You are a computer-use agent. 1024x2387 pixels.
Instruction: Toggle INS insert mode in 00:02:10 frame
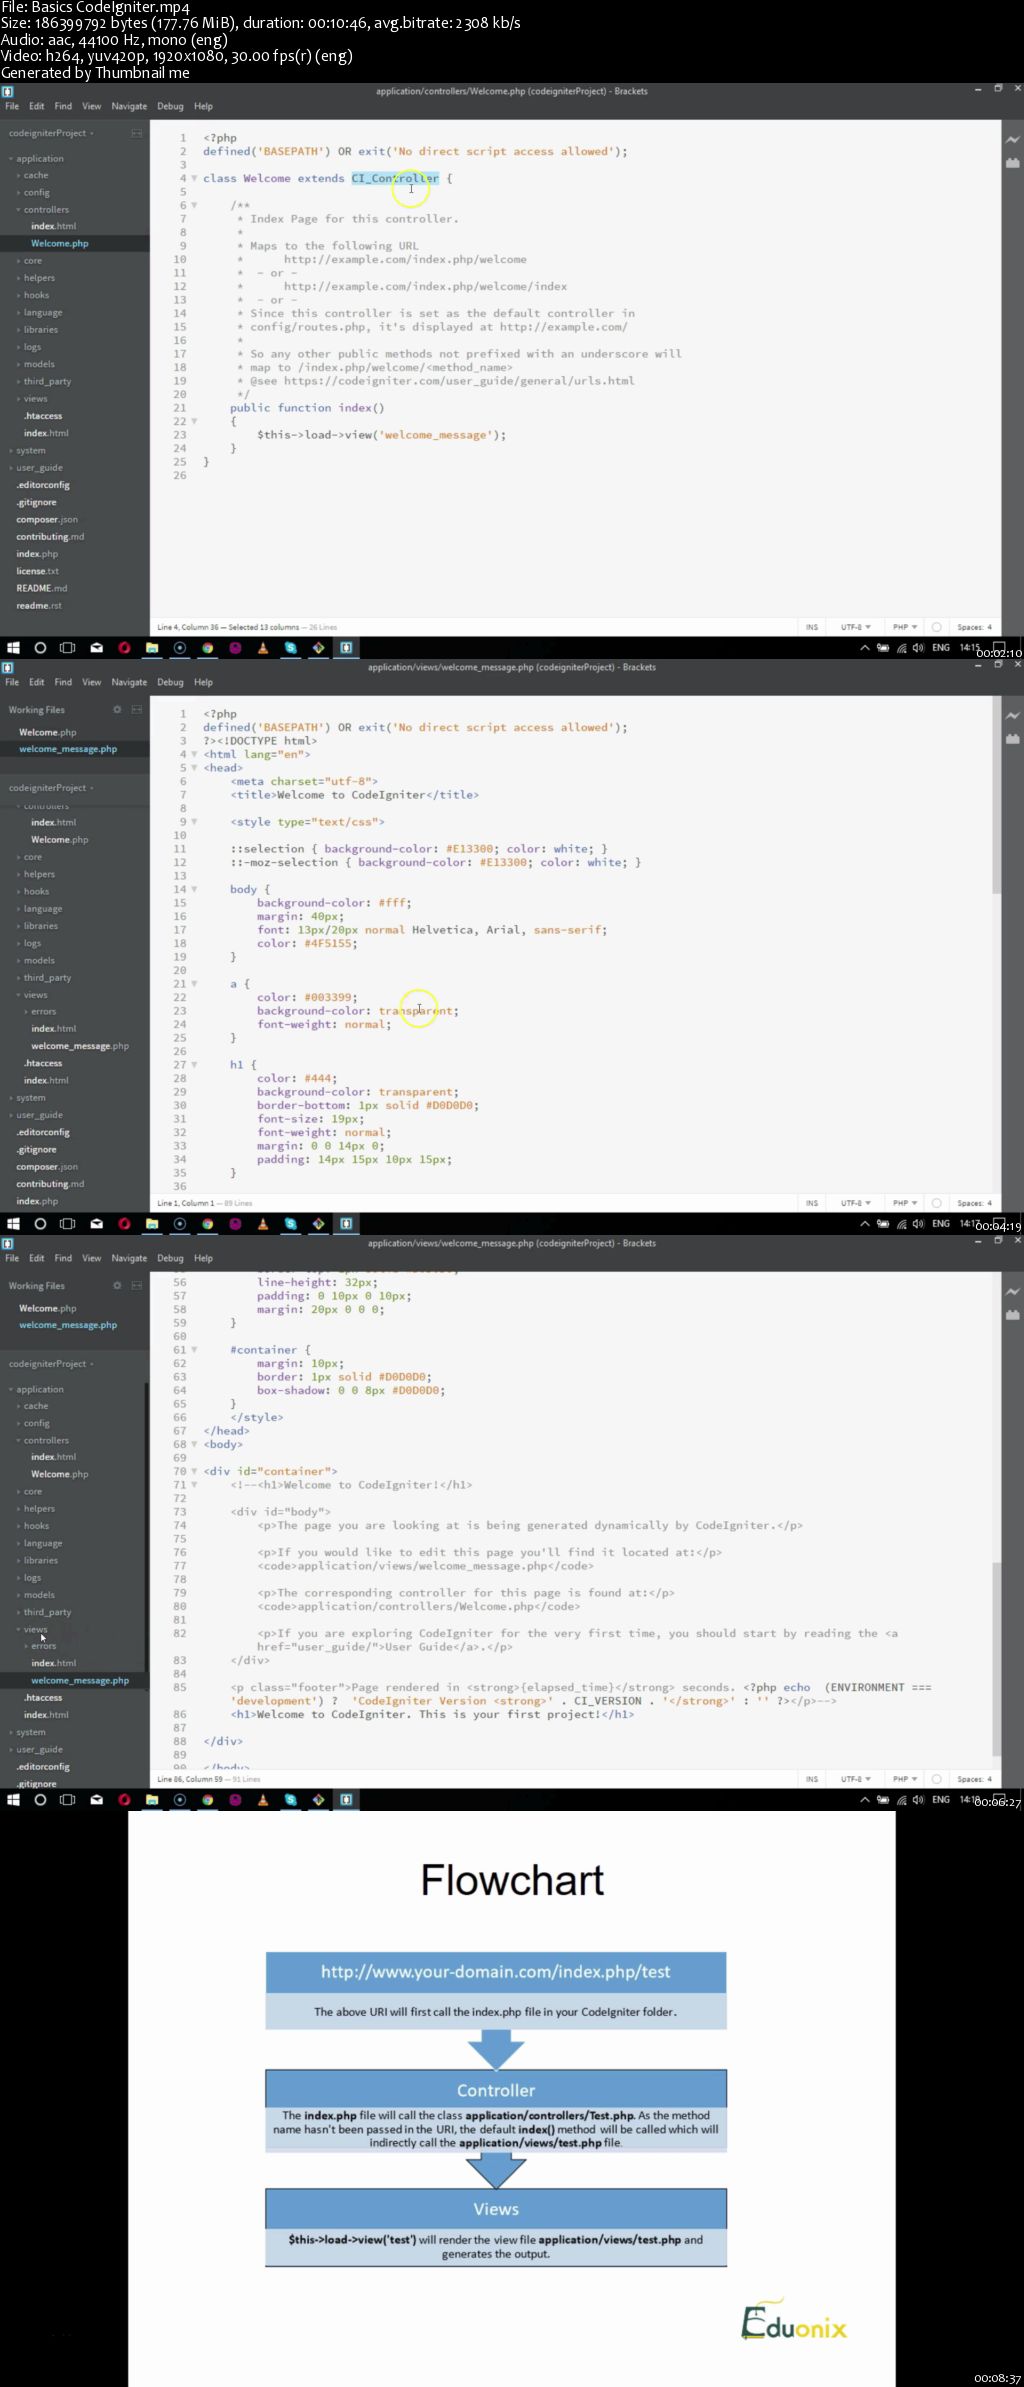812,627
